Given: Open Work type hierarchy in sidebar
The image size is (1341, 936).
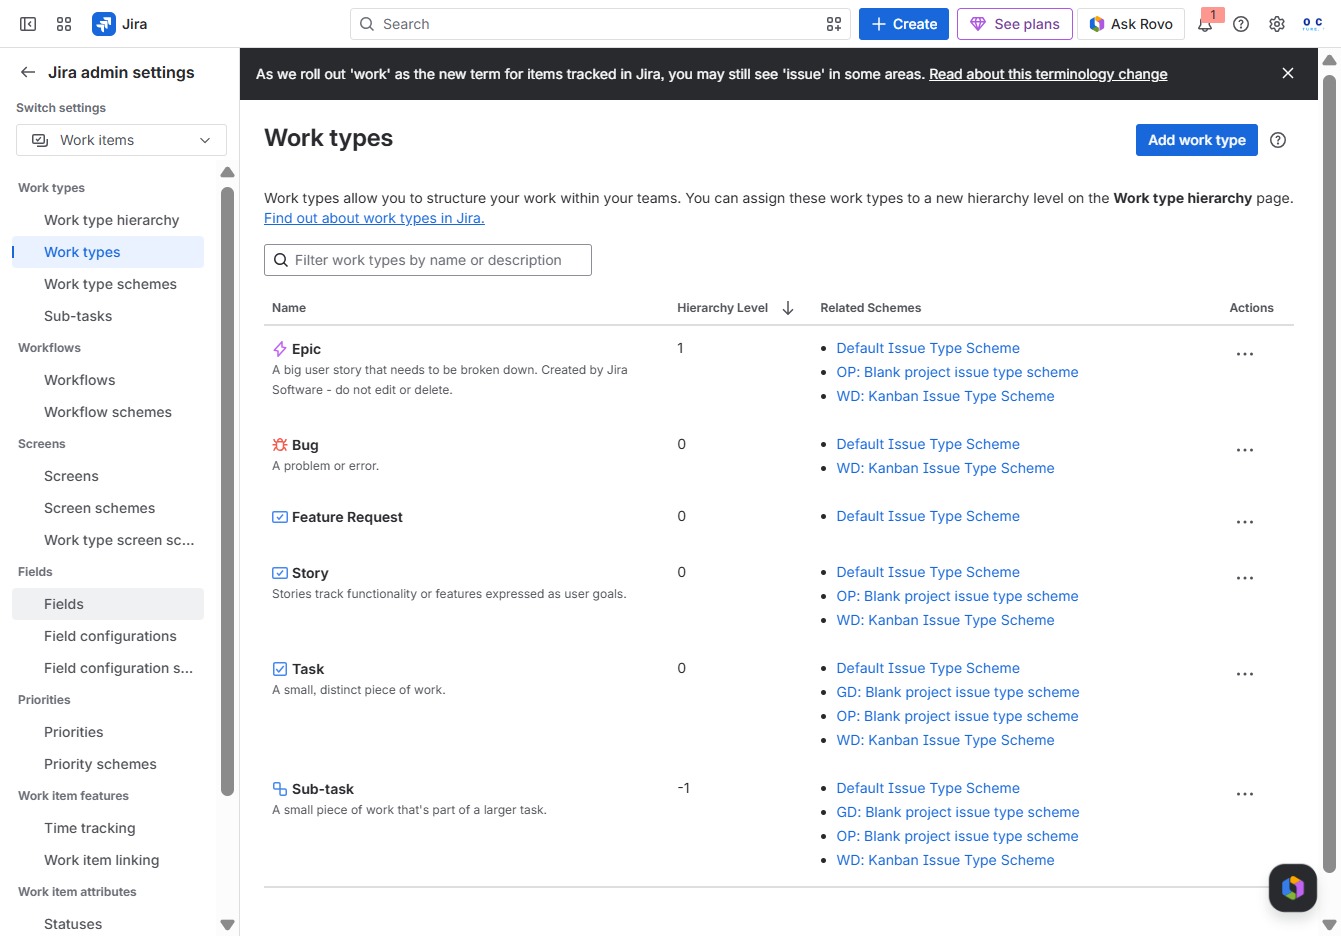Looking at the screenshot, I should click(x=111, y=220).
